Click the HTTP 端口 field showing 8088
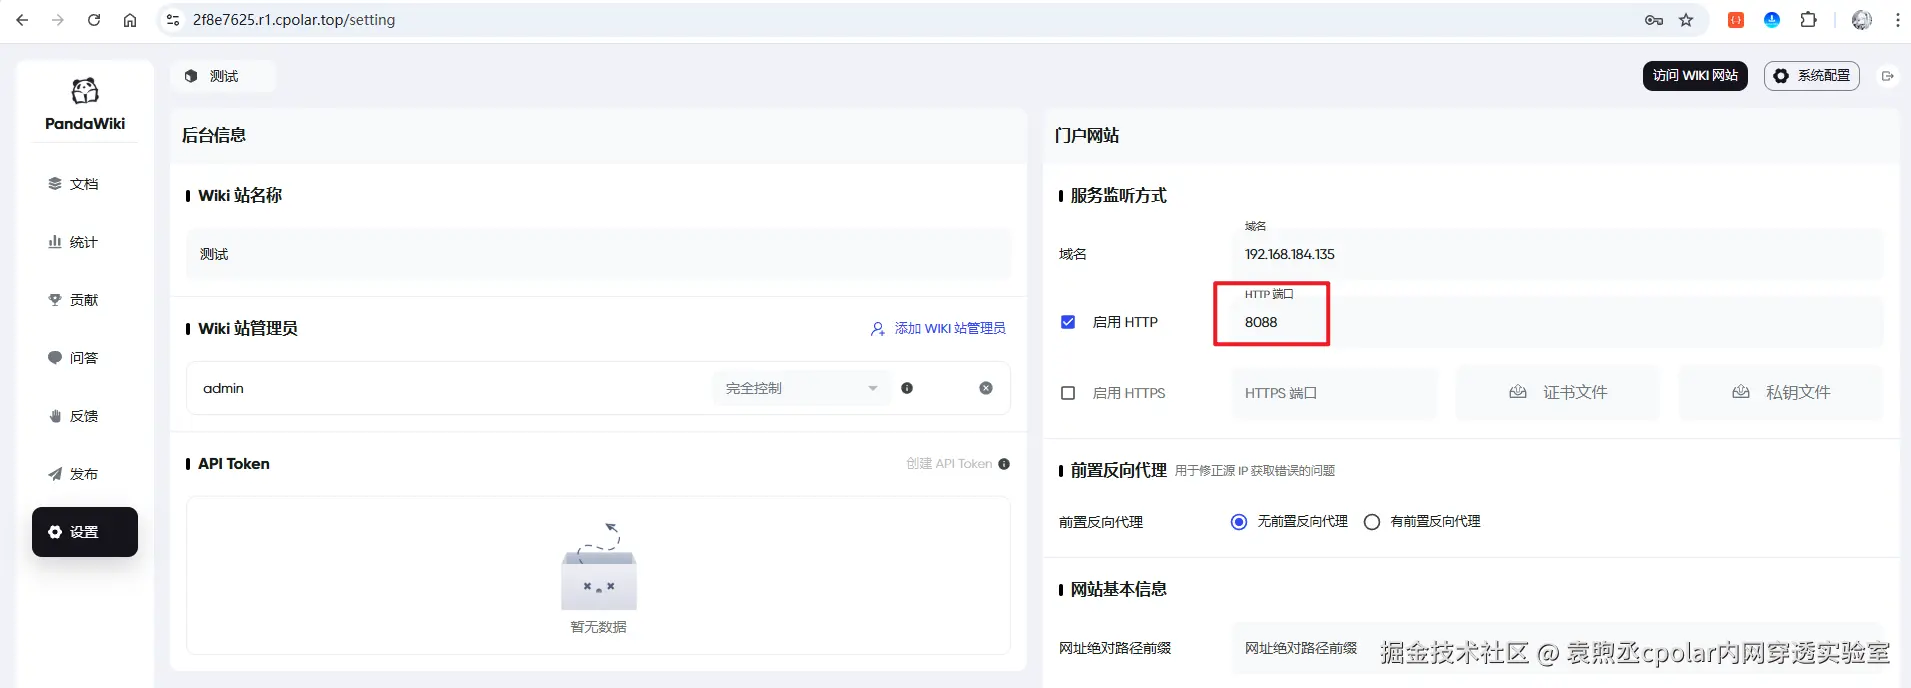 1558,322
